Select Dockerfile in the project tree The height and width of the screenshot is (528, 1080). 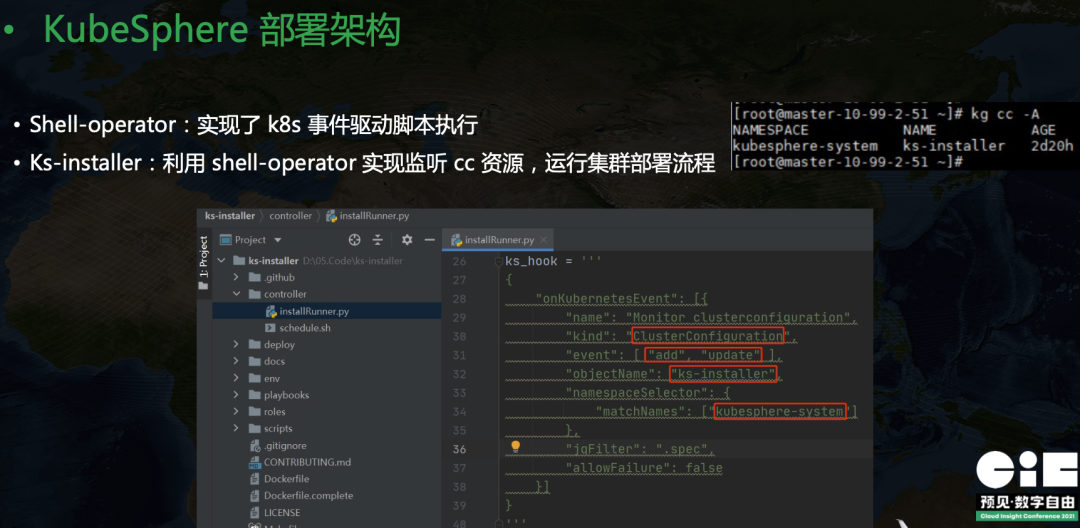click(x=287, y=478)
